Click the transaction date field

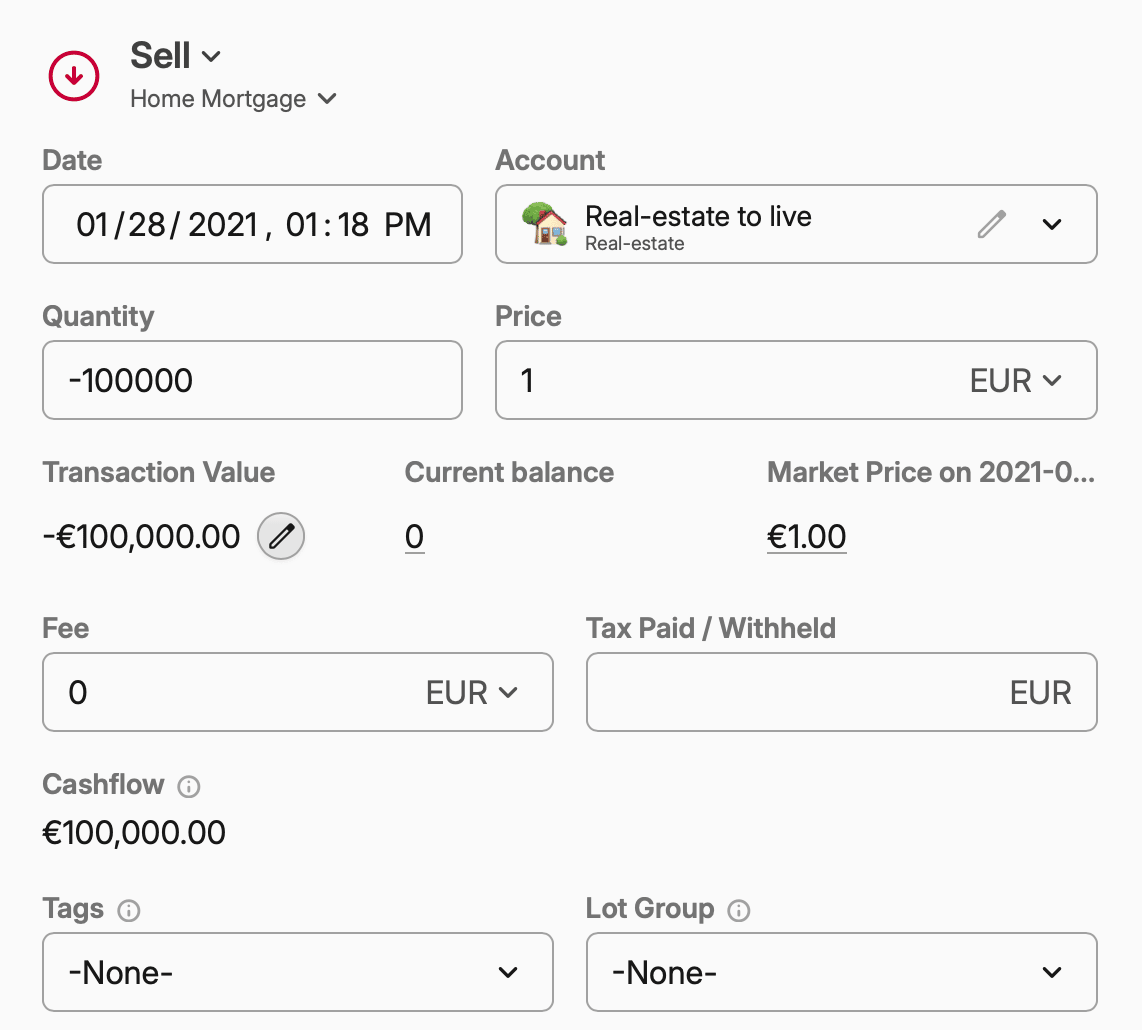tap(252, 224)
